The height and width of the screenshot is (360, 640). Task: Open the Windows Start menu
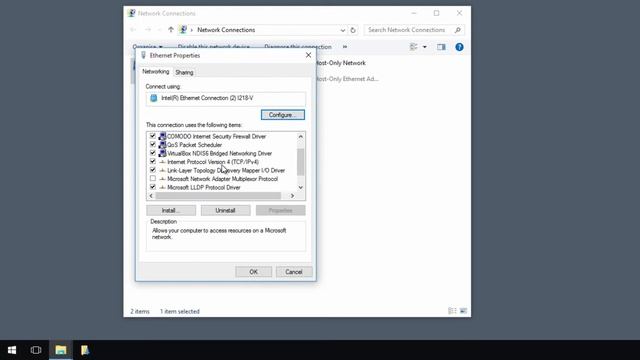point(12,350)
